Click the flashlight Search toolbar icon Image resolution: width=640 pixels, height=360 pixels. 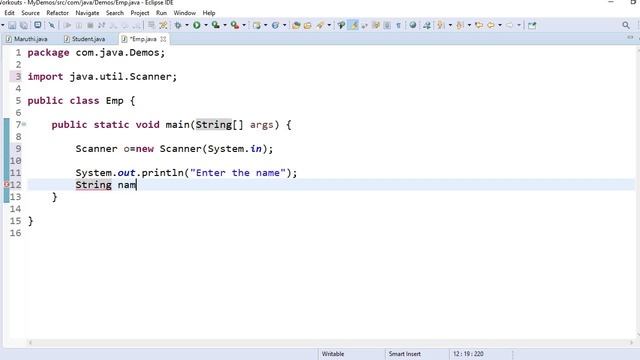(x=320, y=25)
